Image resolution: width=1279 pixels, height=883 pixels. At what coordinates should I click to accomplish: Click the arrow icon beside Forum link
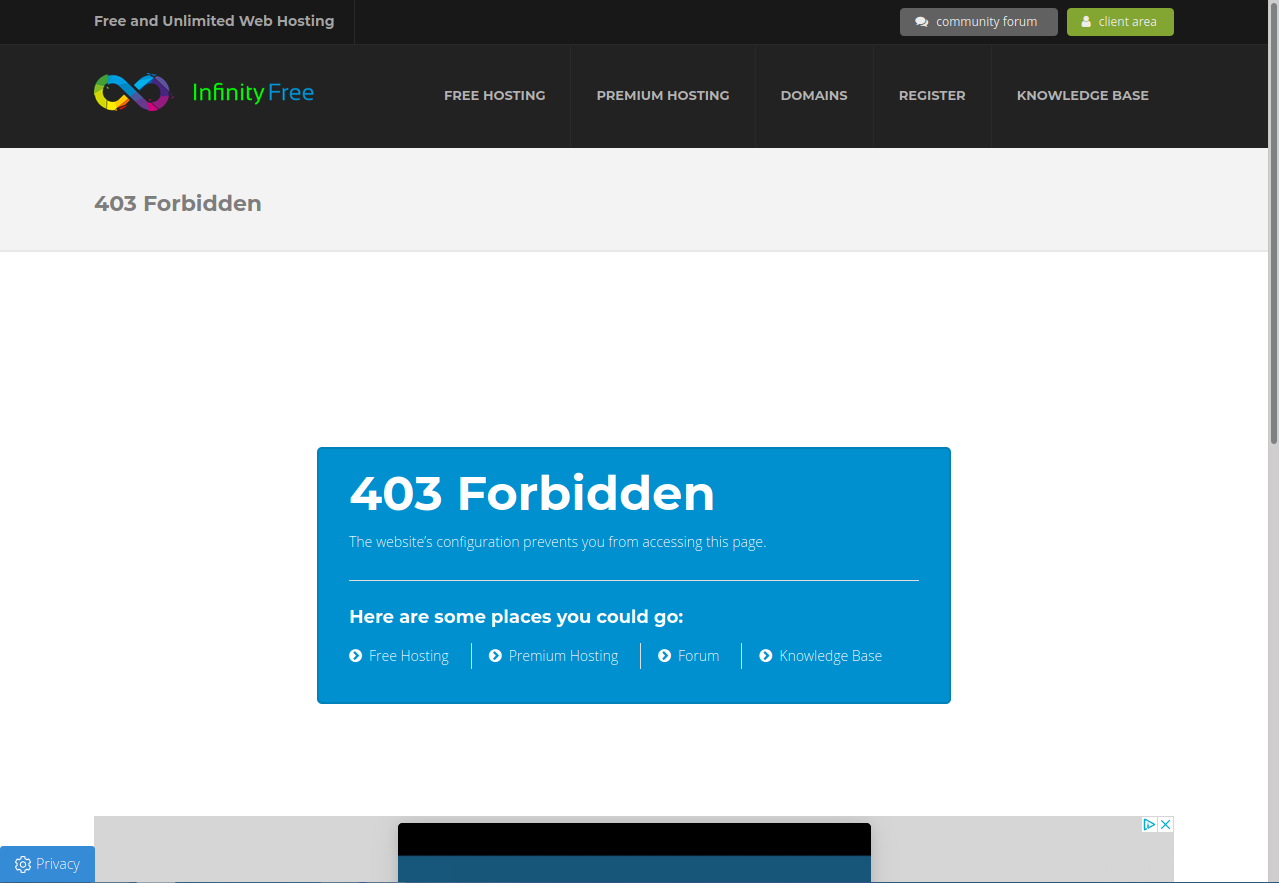[x=664, y=656]
